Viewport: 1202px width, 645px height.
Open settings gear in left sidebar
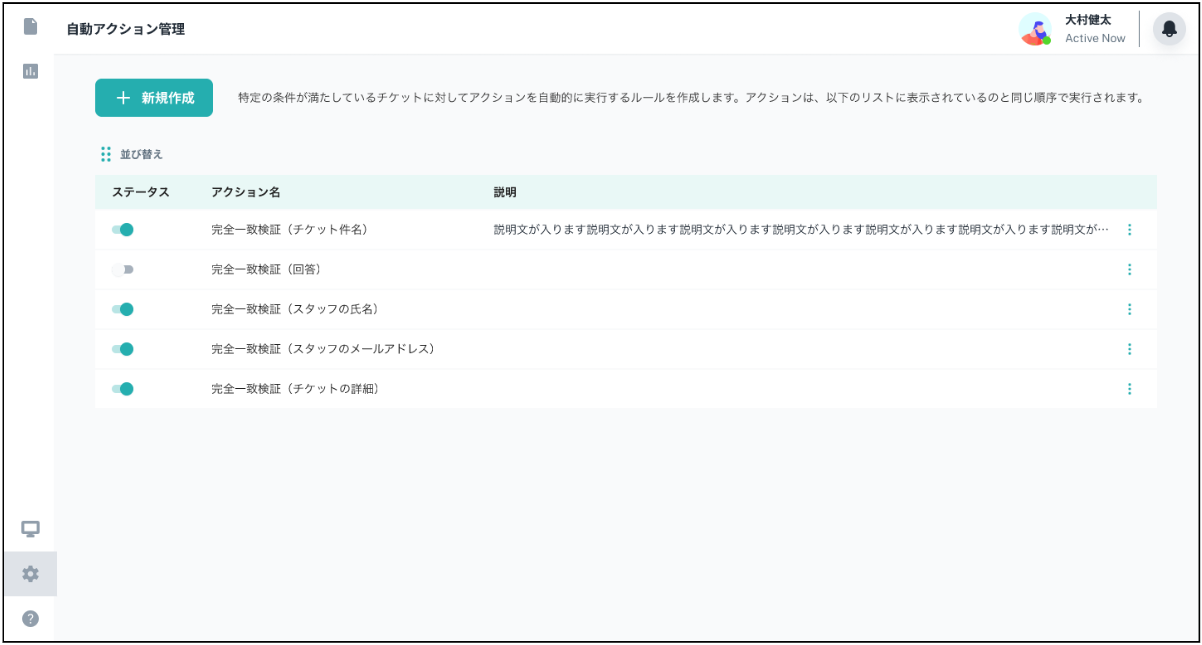coord(30,574)
